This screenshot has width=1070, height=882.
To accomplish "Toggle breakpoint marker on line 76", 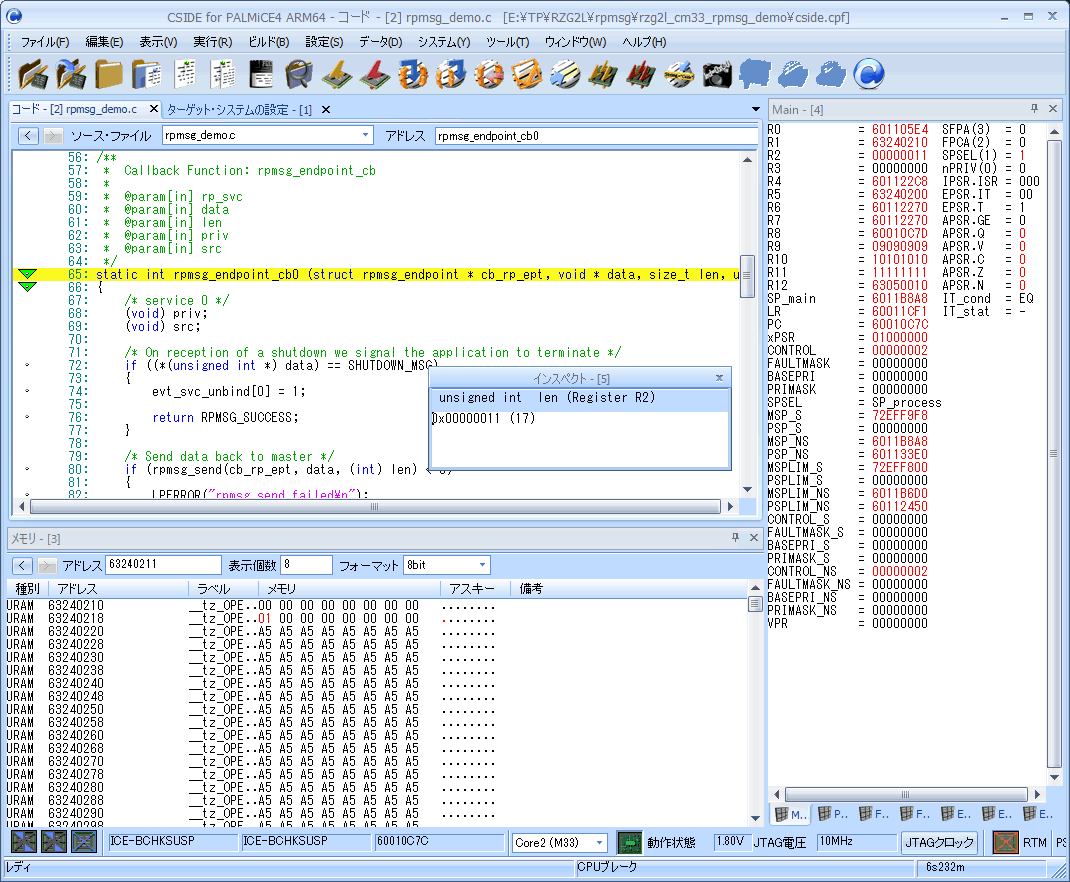I will [27, 417].
